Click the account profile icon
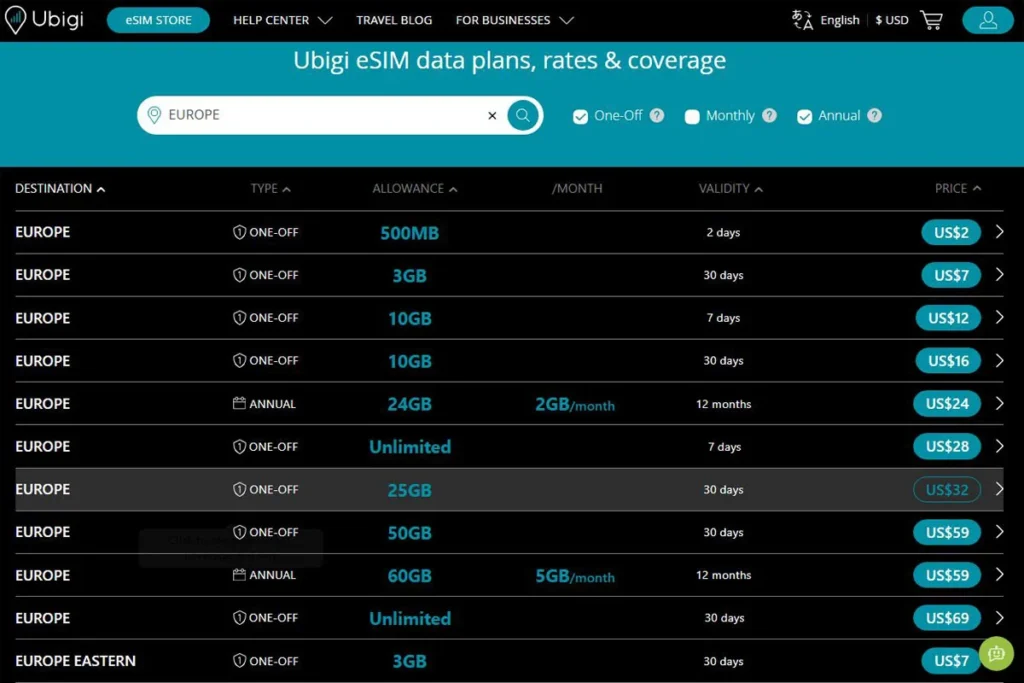The height and width of the screenshot is (683, 1024). (x=988, y=19)
